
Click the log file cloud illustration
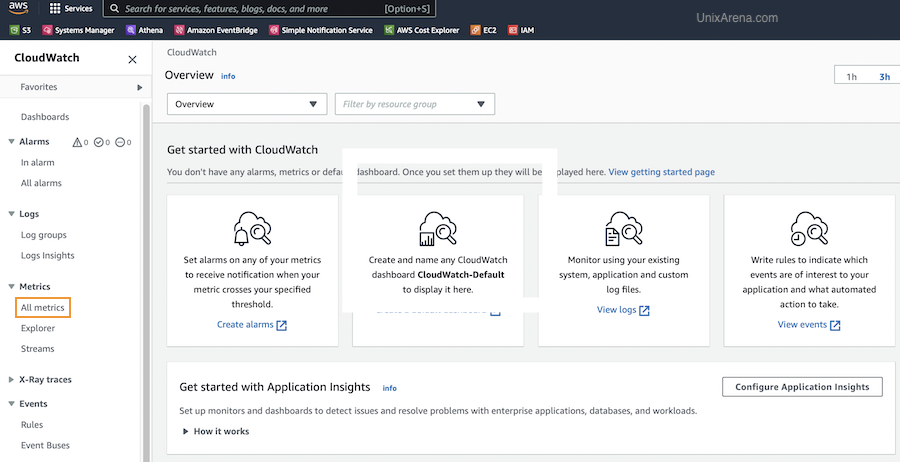[x=624, y=228]
